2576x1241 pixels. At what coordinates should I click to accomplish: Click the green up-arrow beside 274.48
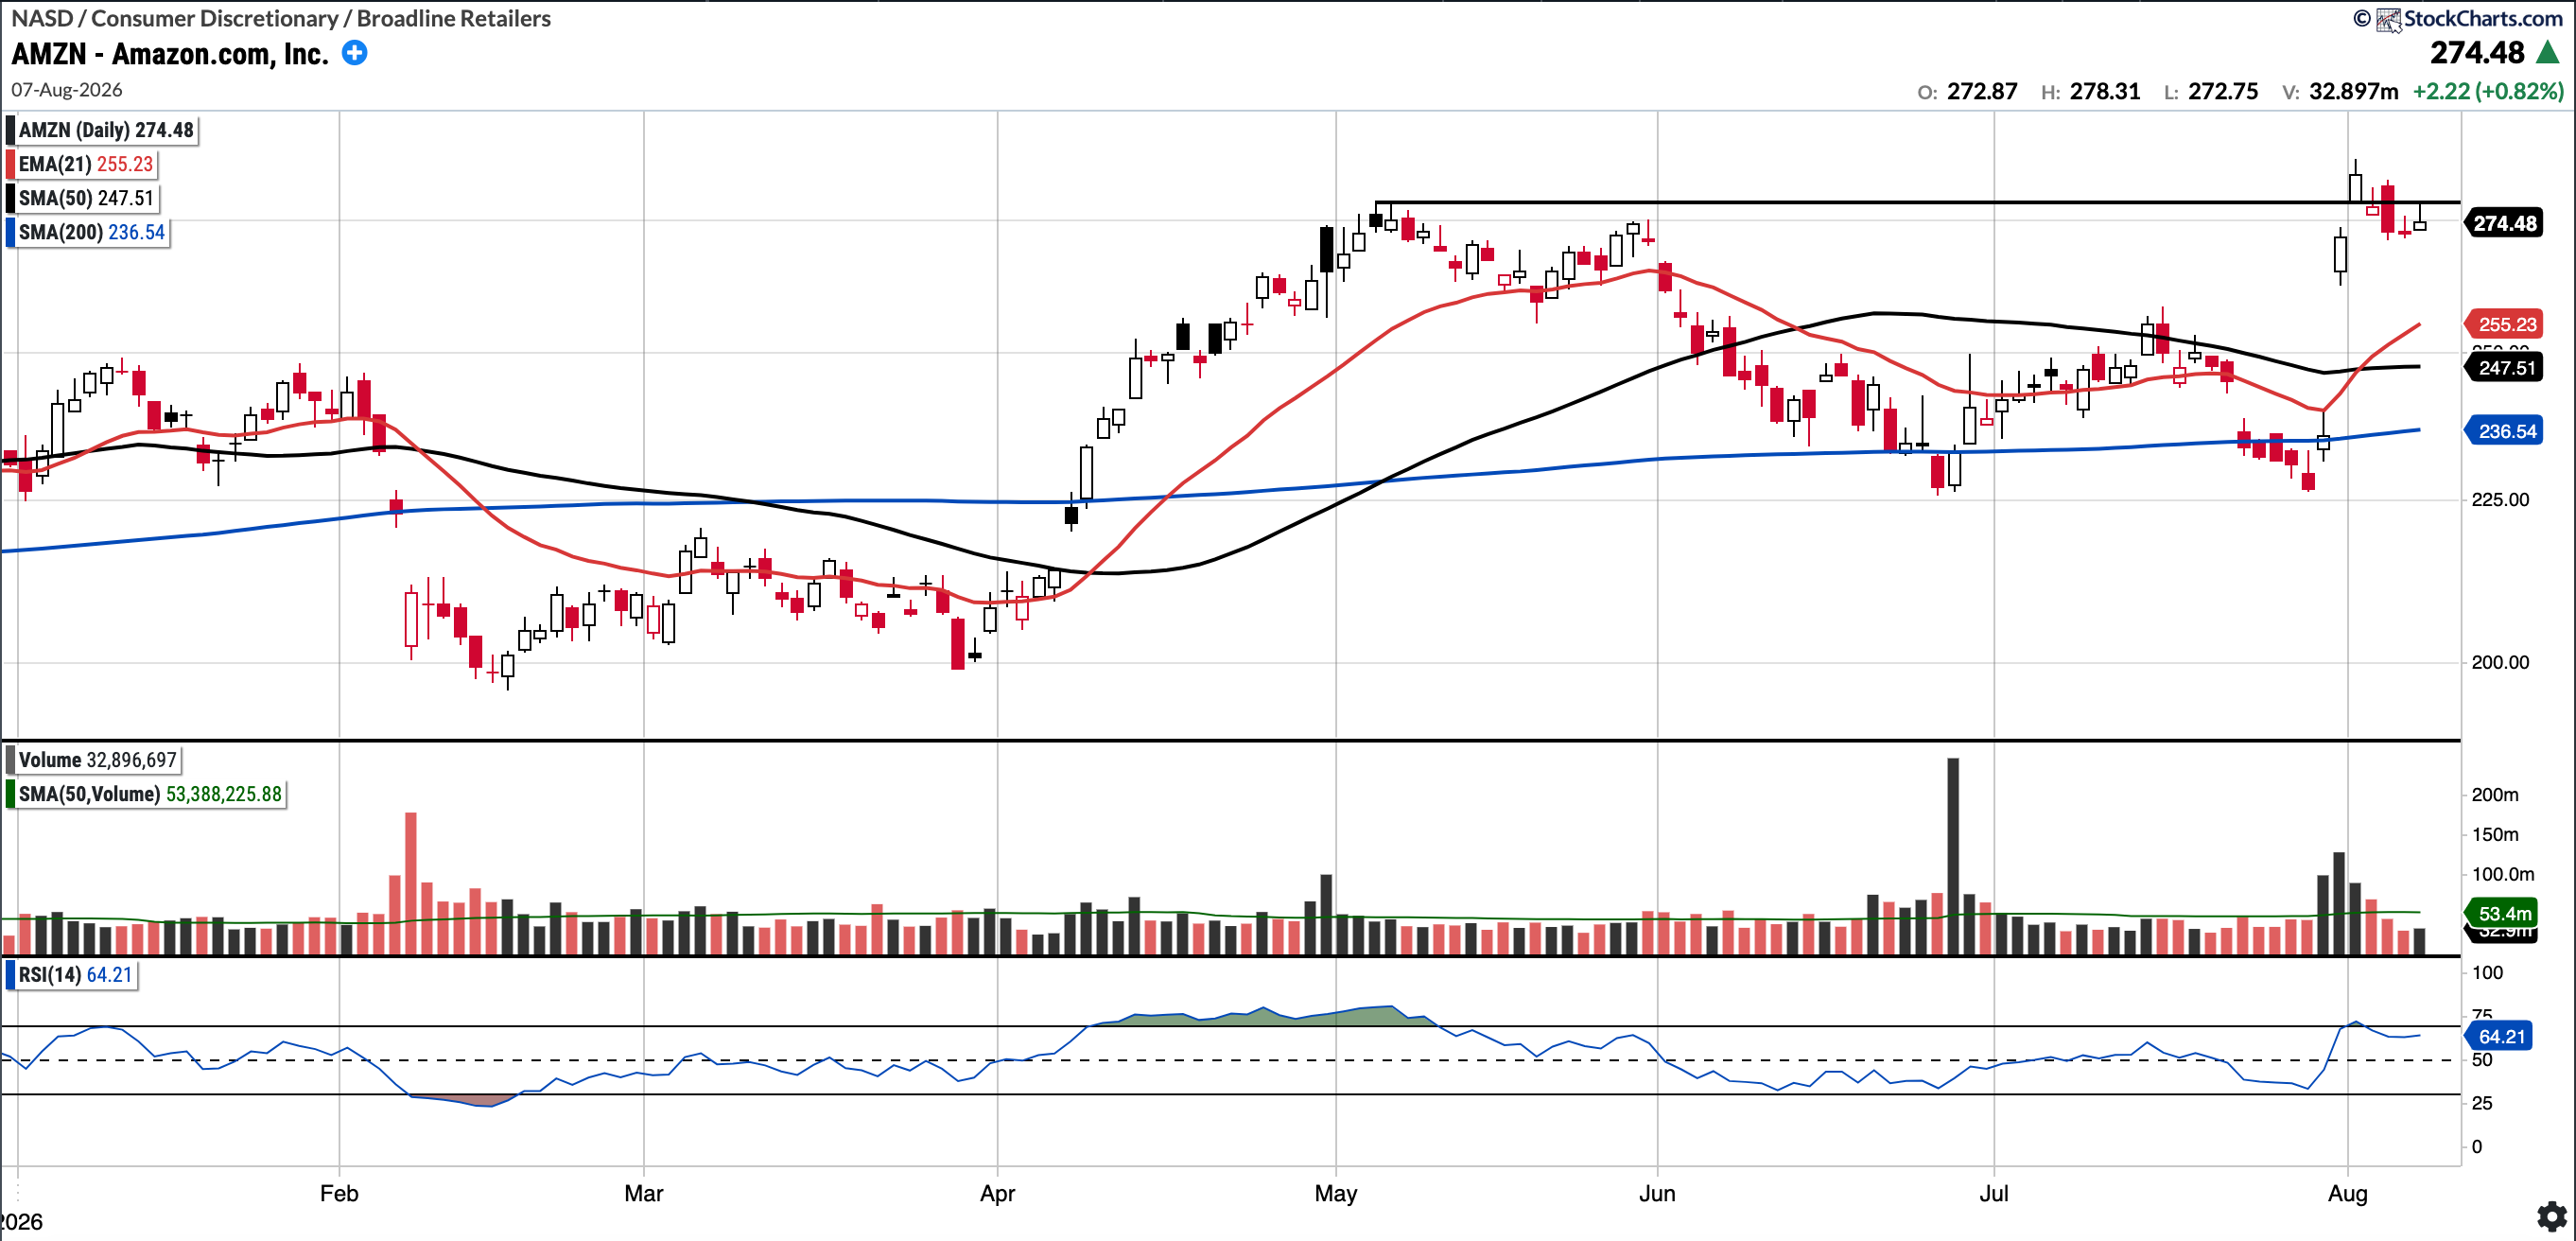point(2548,52)
